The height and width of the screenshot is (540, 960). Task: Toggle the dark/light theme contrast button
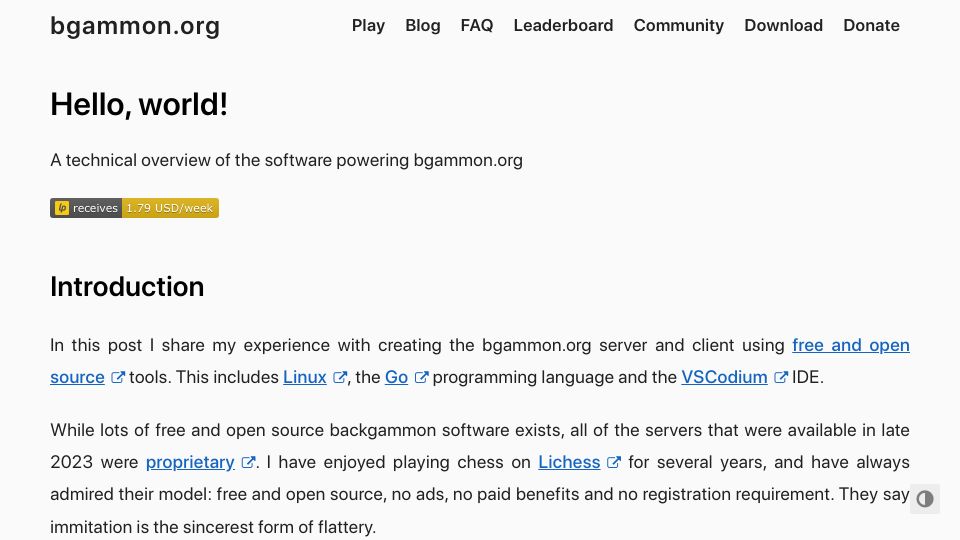pos(924,499)
